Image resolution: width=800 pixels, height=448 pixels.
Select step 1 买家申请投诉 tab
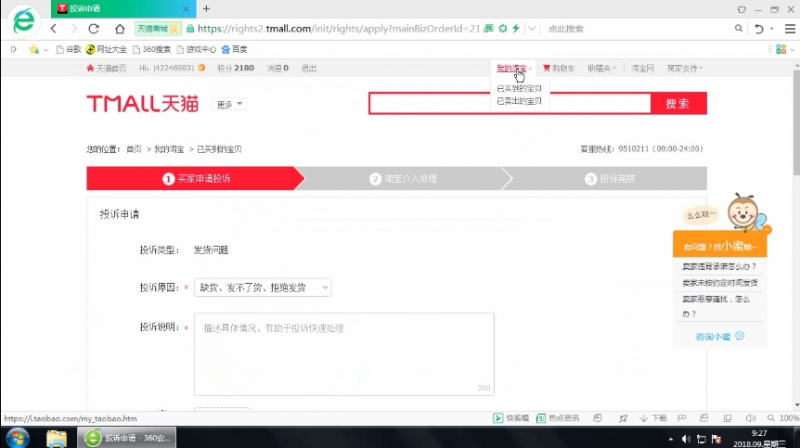pyautogui.click(x=195, y=179)
